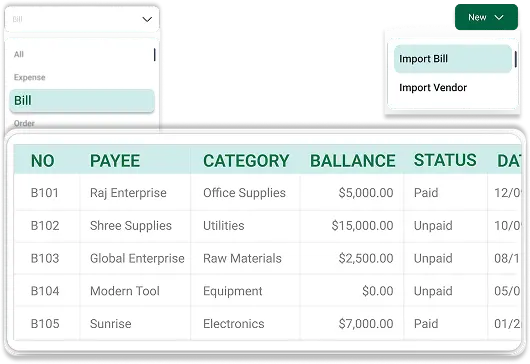This screenshot has height=364, width=530.
Task: Select payee Modern Tool
Action: [125, 291]
